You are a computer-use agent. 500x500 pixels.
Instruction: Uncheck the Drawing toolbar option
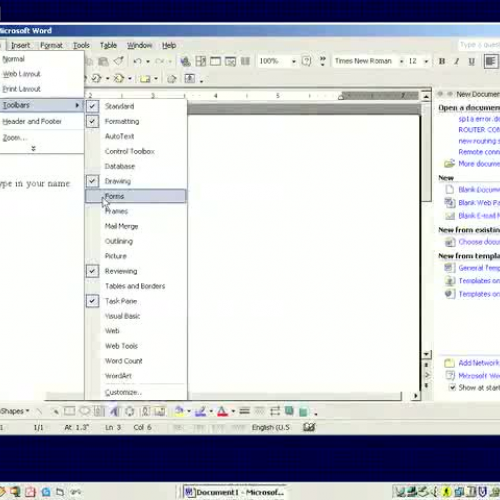tap(92, 181)
